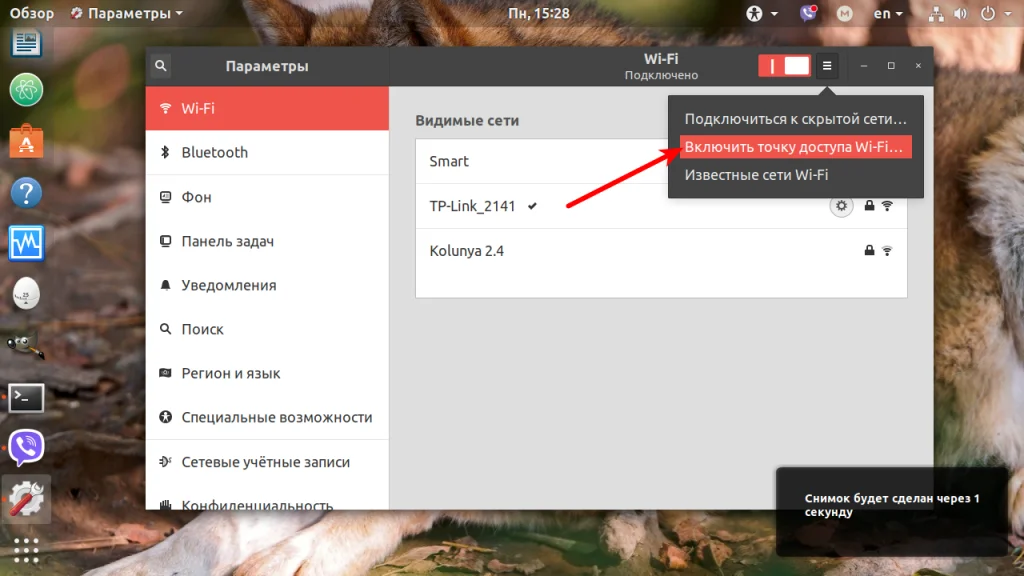Open Регион и язык panel

267,374
